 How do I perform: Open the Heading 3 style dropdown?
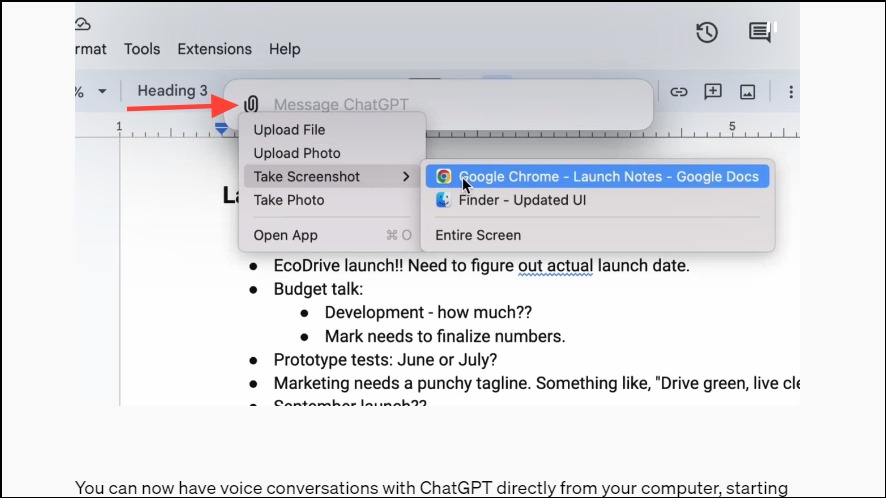(172, 90)
